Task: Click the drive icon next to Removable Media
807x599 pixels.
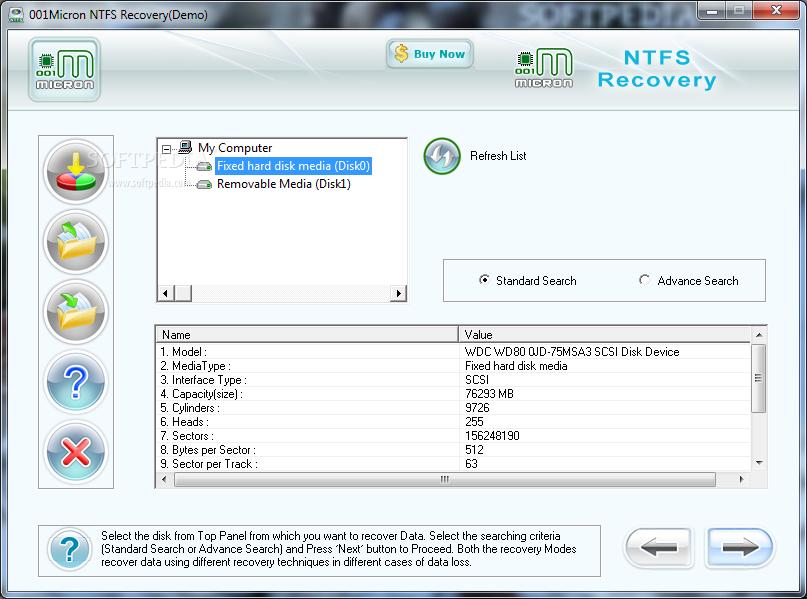Action: tap(204, 184)
